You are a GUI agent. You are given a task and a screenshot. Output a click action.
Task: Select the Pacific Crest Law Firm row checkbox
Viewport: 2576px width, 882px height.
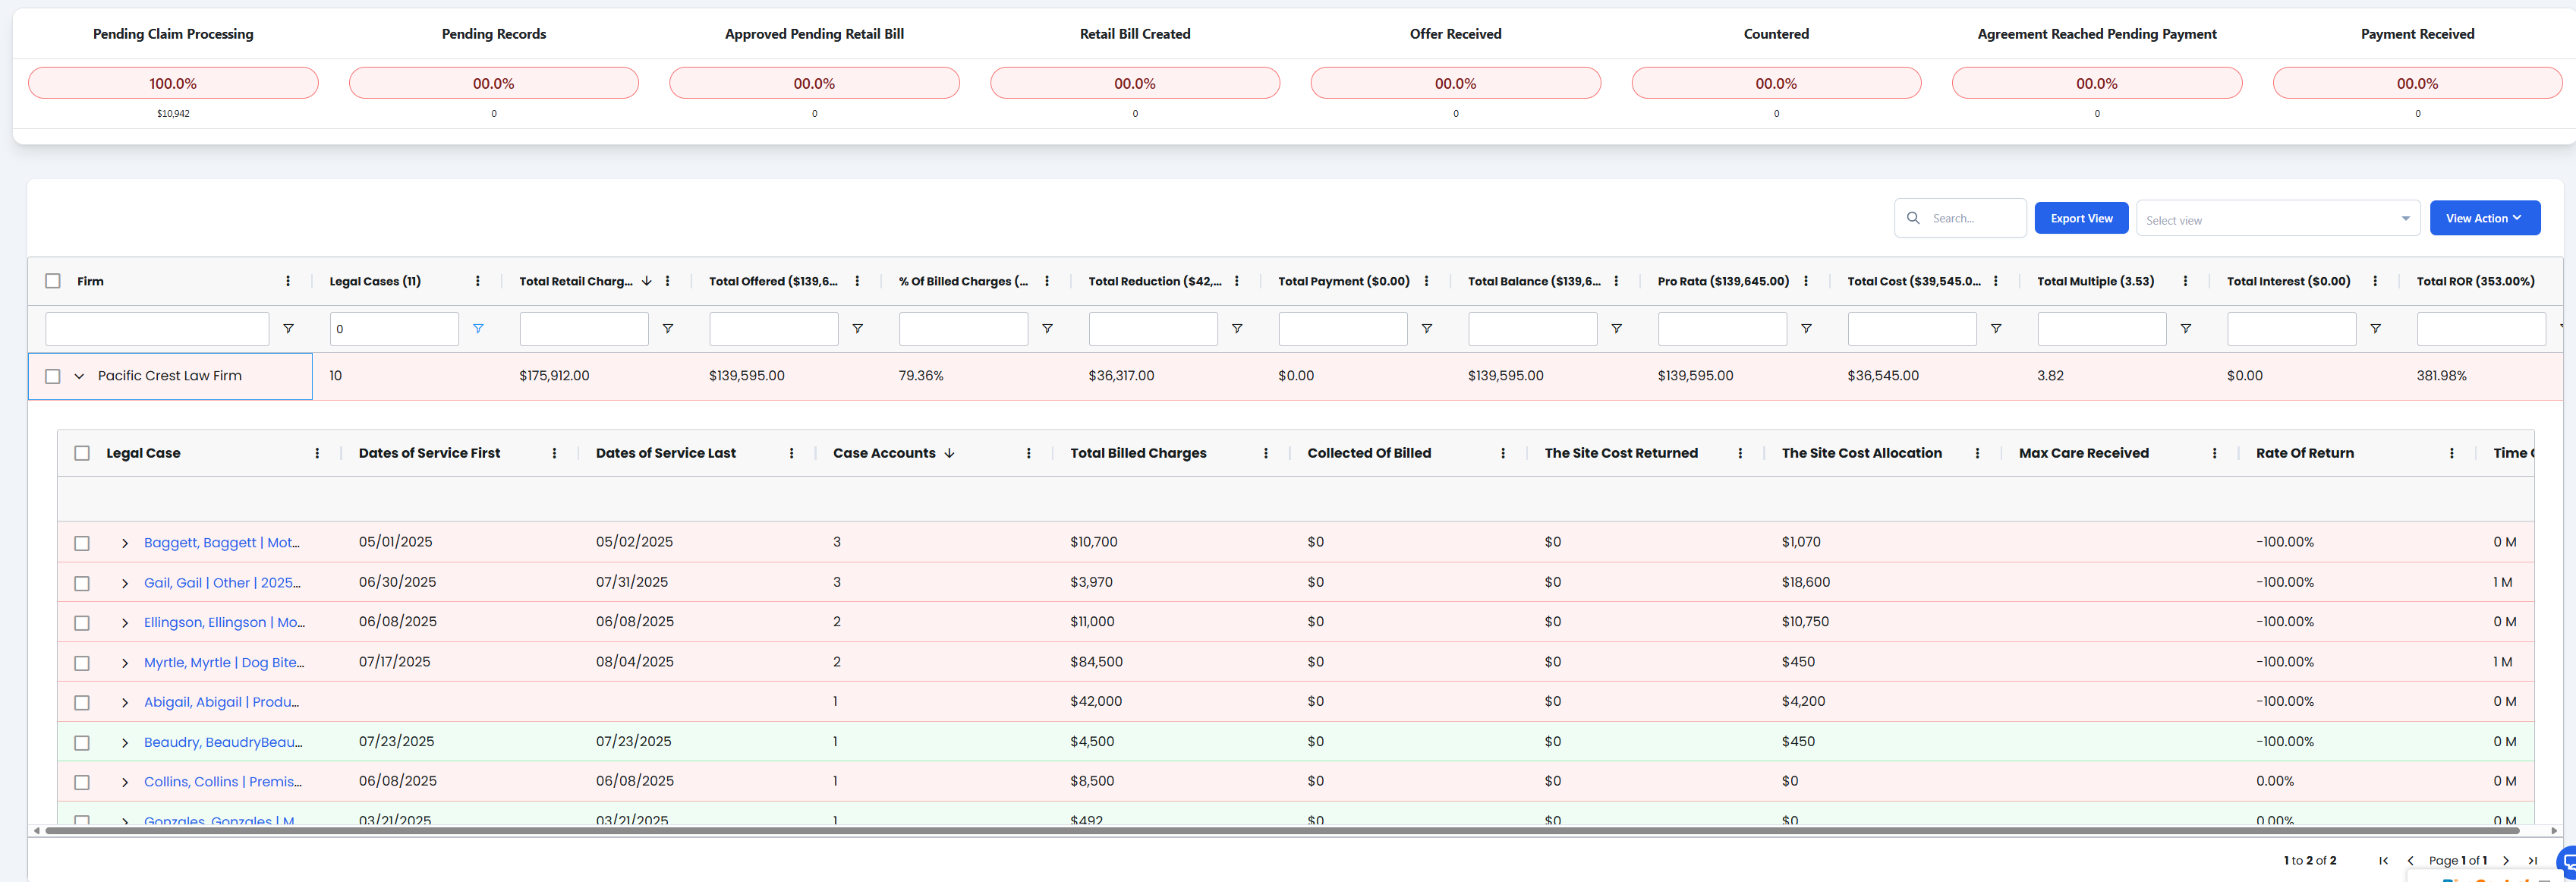click(x=52, y=376)
